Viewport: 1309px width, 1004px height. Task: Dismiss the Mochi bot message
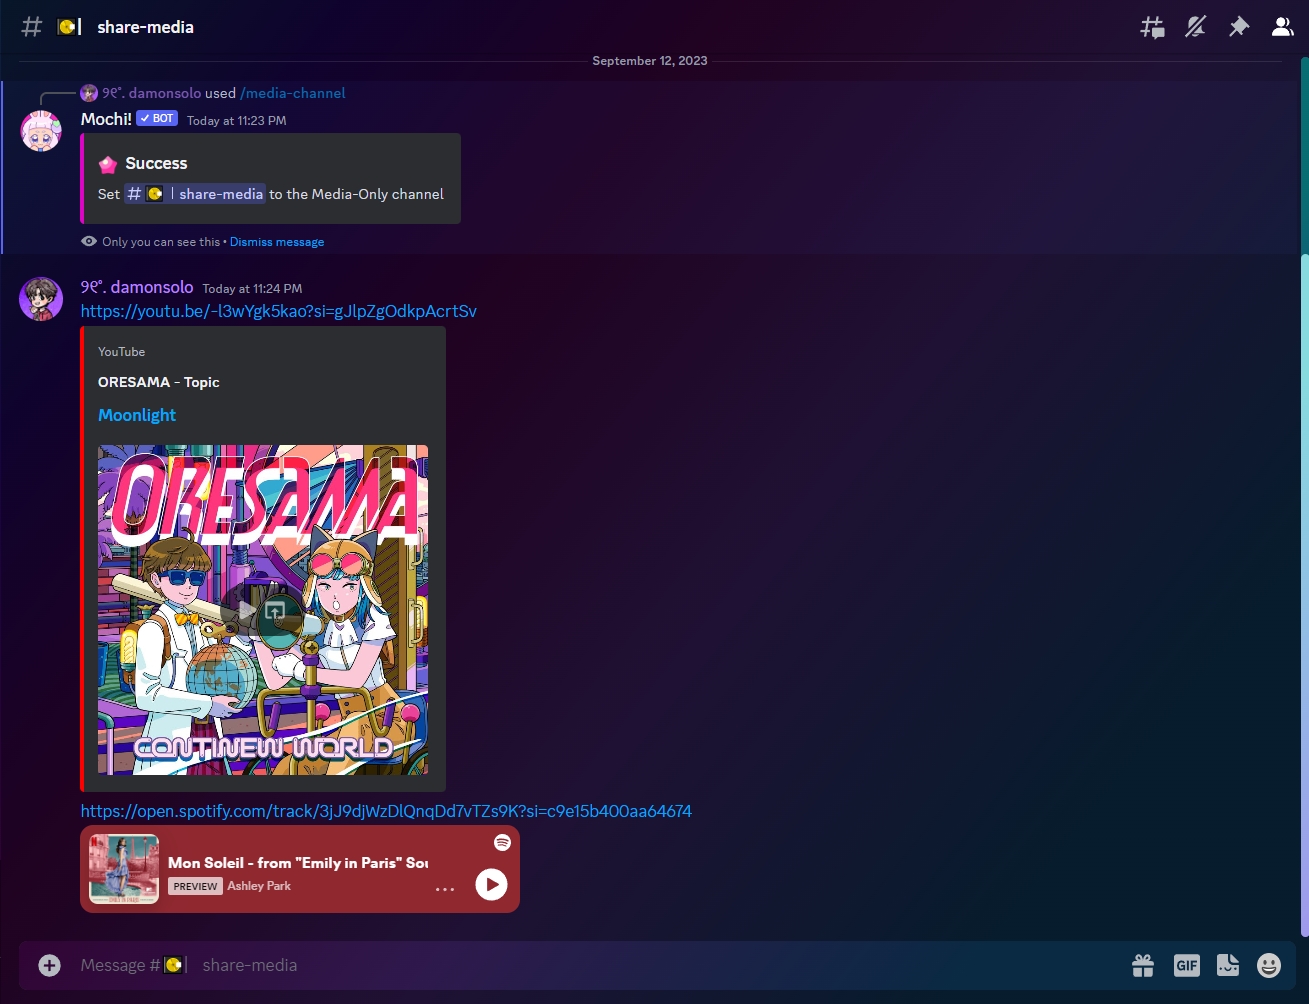tap(277, 242)
